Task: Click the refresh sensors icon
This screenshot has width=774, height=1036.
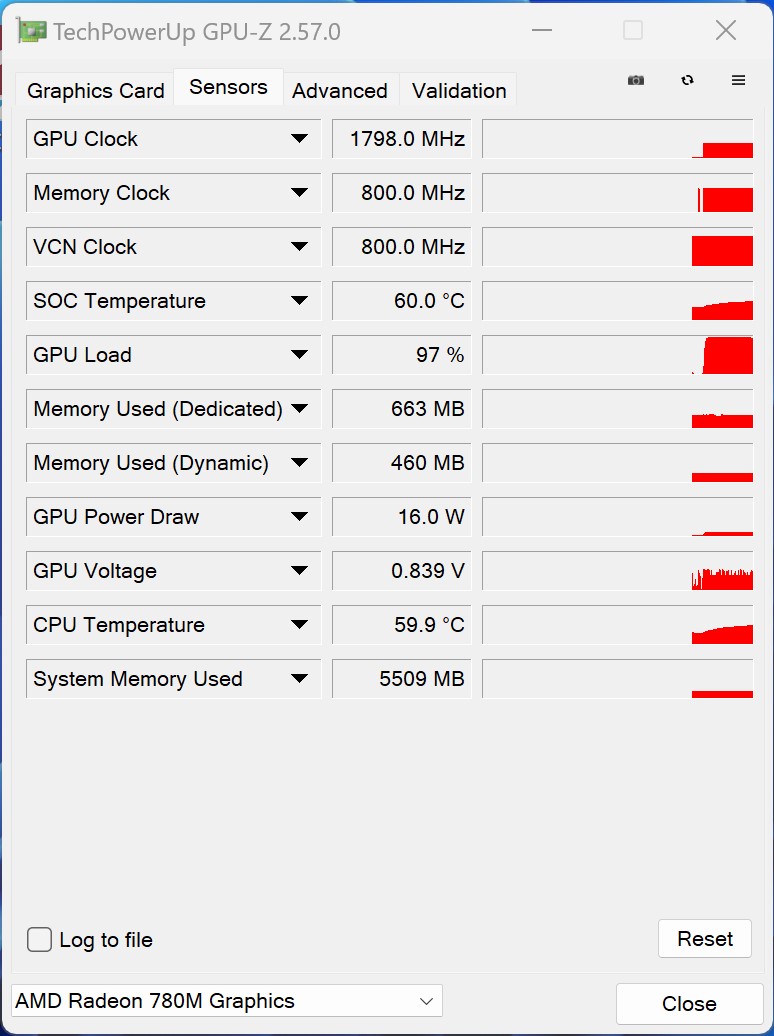Action: [x=687, y=80]
